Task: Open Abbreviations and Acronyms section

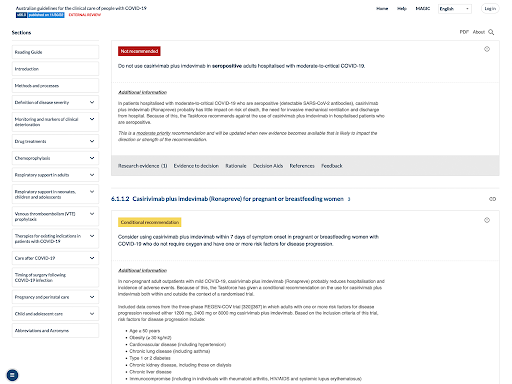Action: coord(55,330)
